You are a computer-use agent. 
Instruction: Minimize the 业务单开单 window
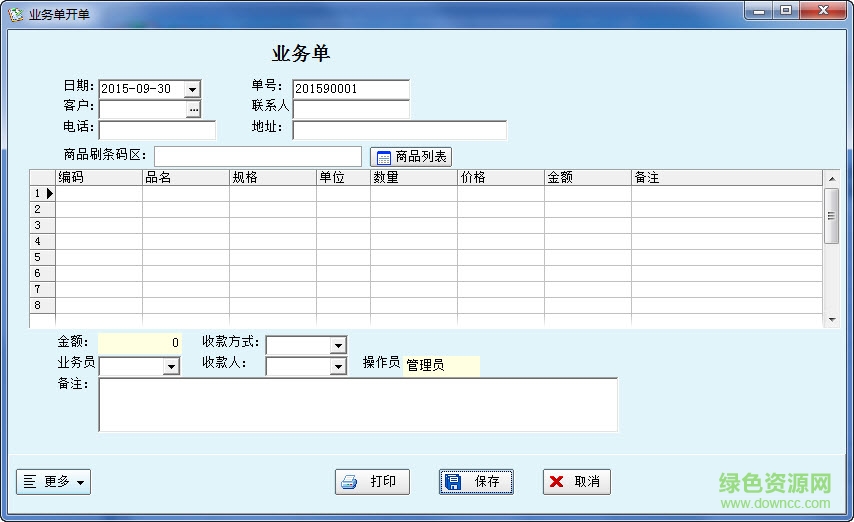click(759, 10)
